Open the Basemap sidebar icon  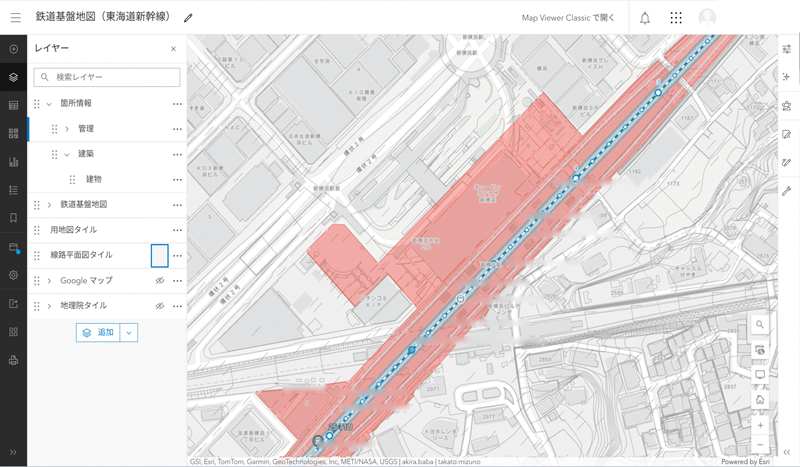click(13, 134)
